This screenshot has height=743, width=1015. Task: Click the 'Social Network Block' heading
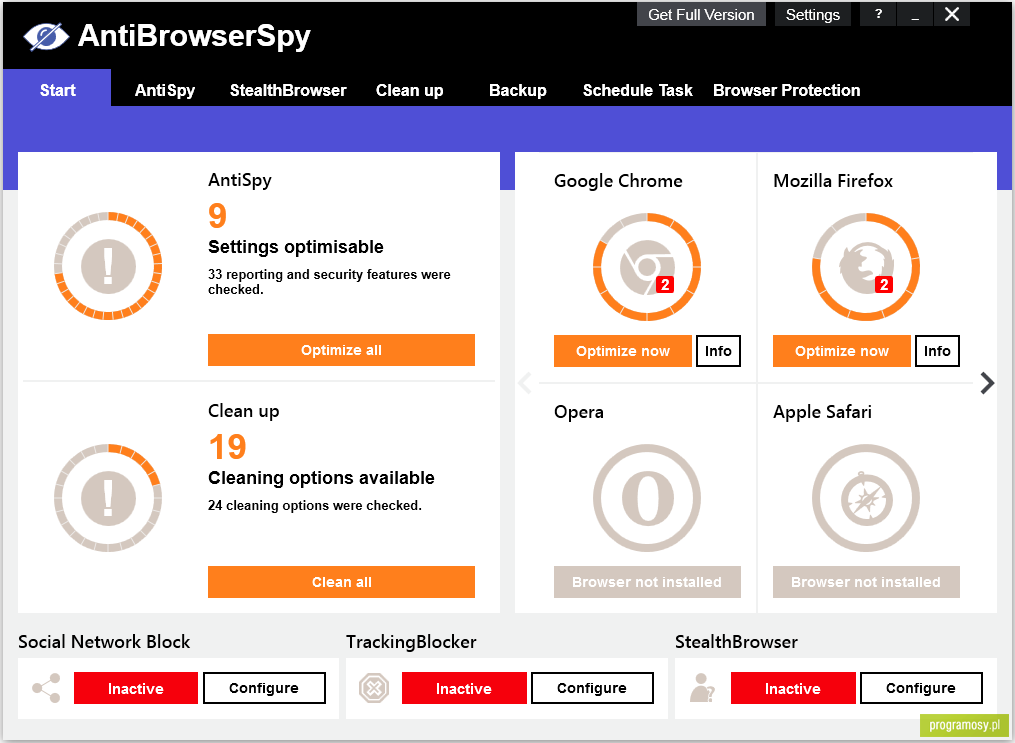[x=104, y=641]
